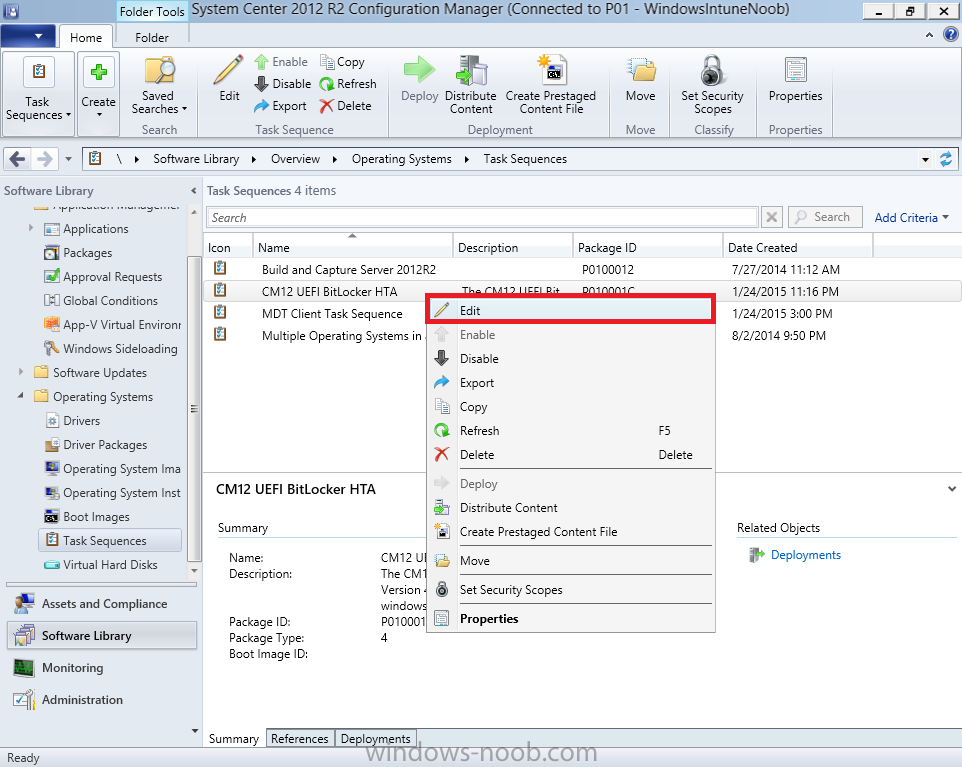962x767 pixels.
Task: Click Distribute Content in ribbon
Action: (x=471, y=86)
